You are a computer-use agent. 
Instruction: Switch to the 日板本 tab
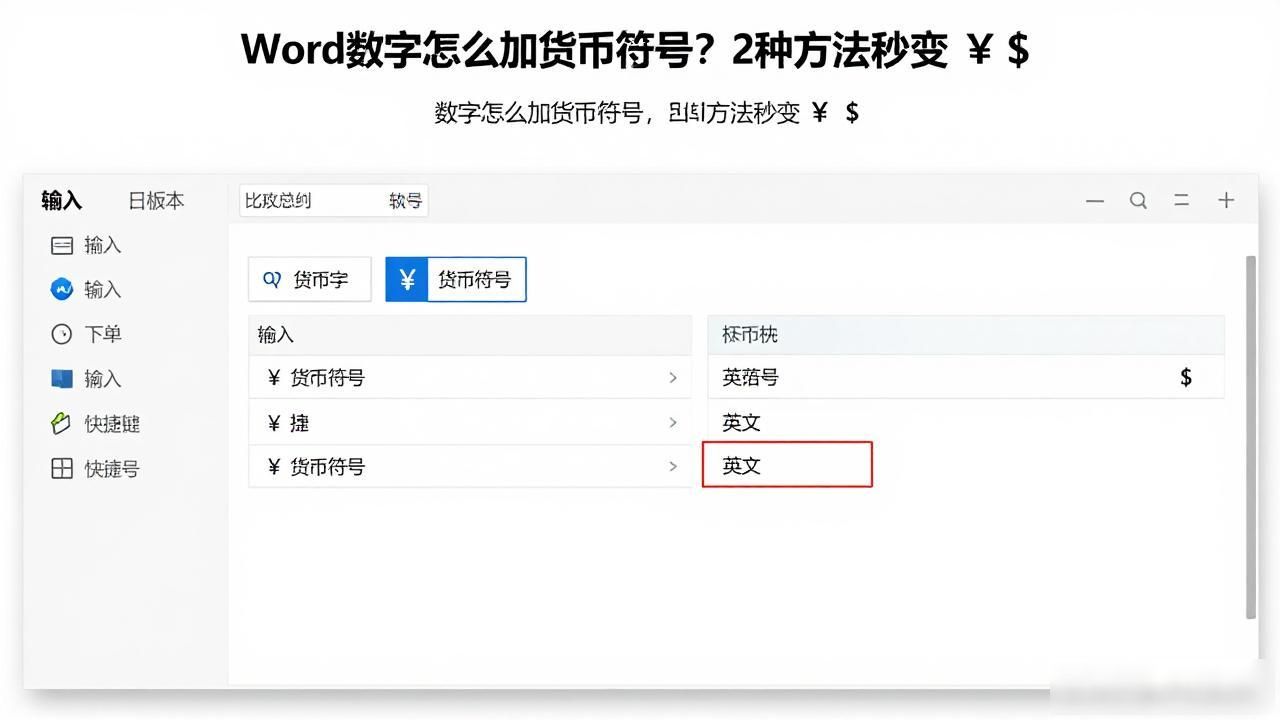(x=156, y=200)
